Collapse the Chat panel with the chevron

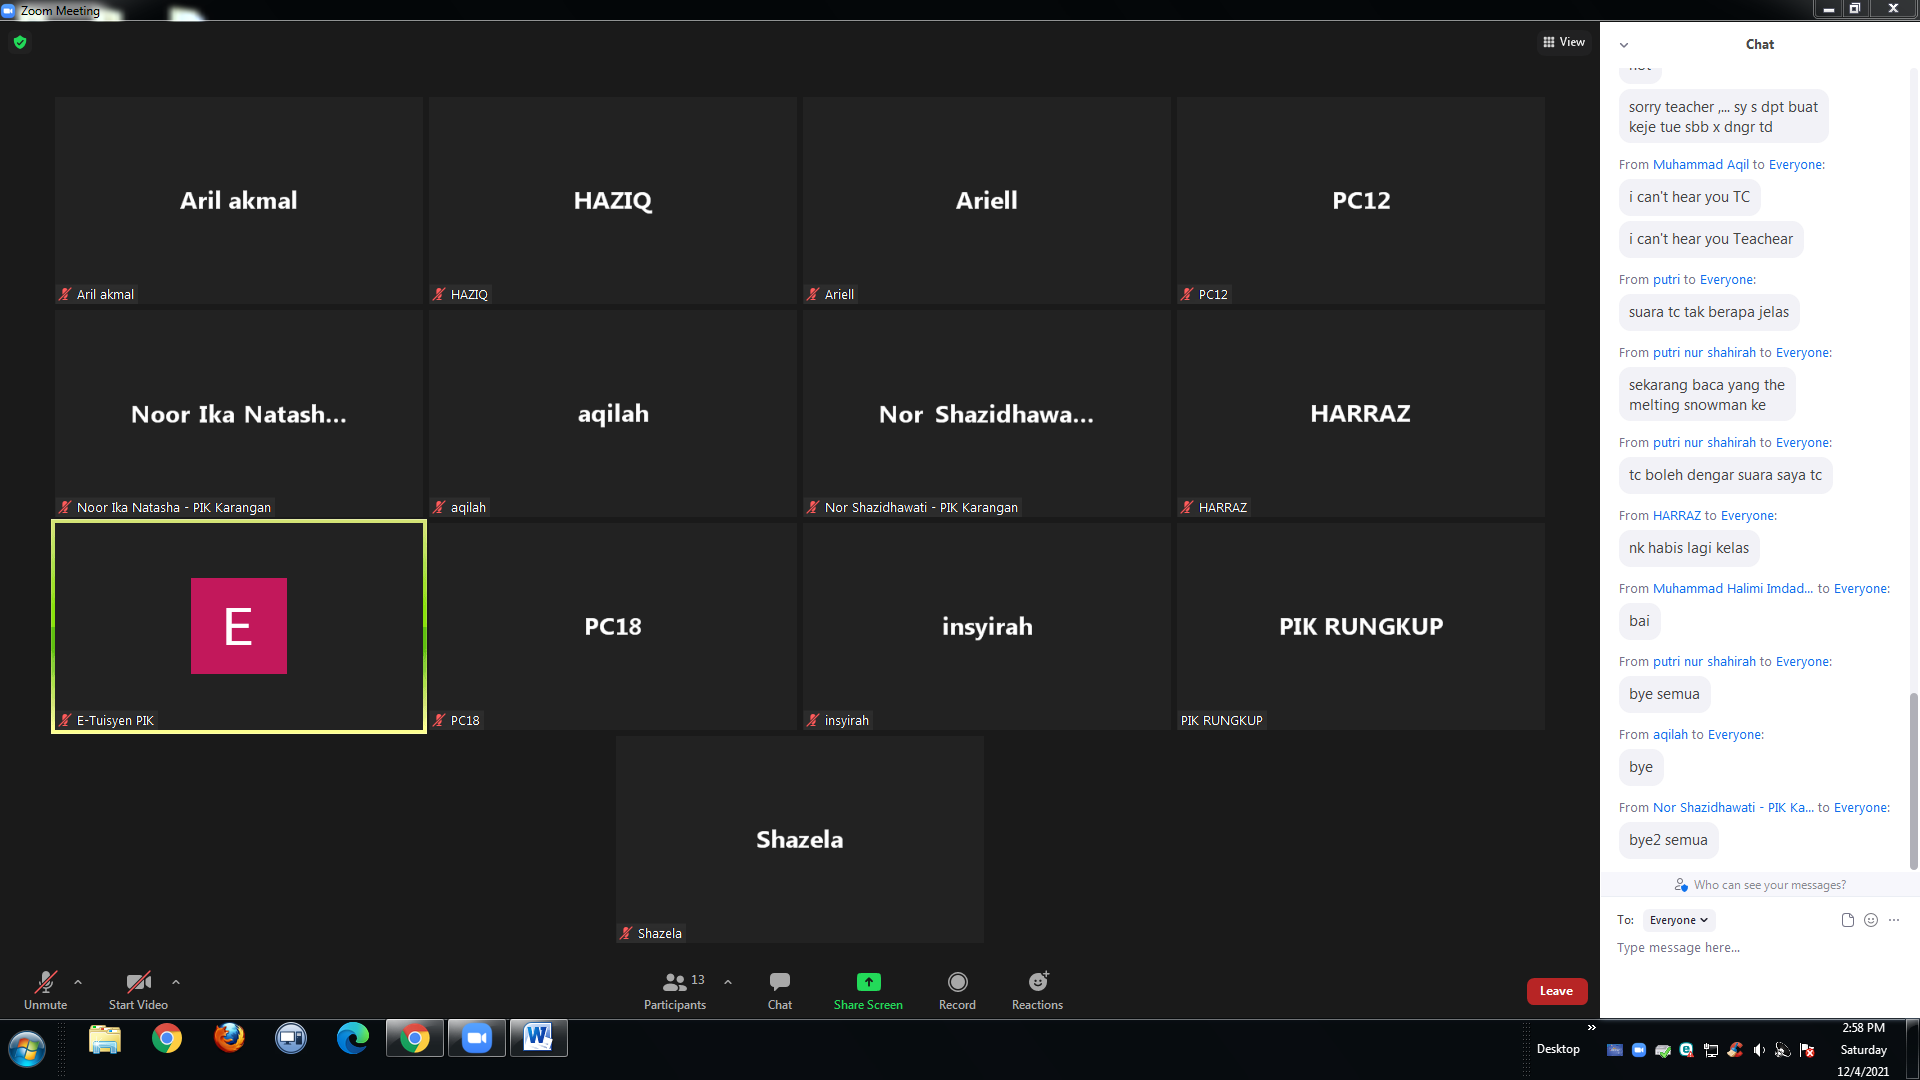[x=1624, y=45]
